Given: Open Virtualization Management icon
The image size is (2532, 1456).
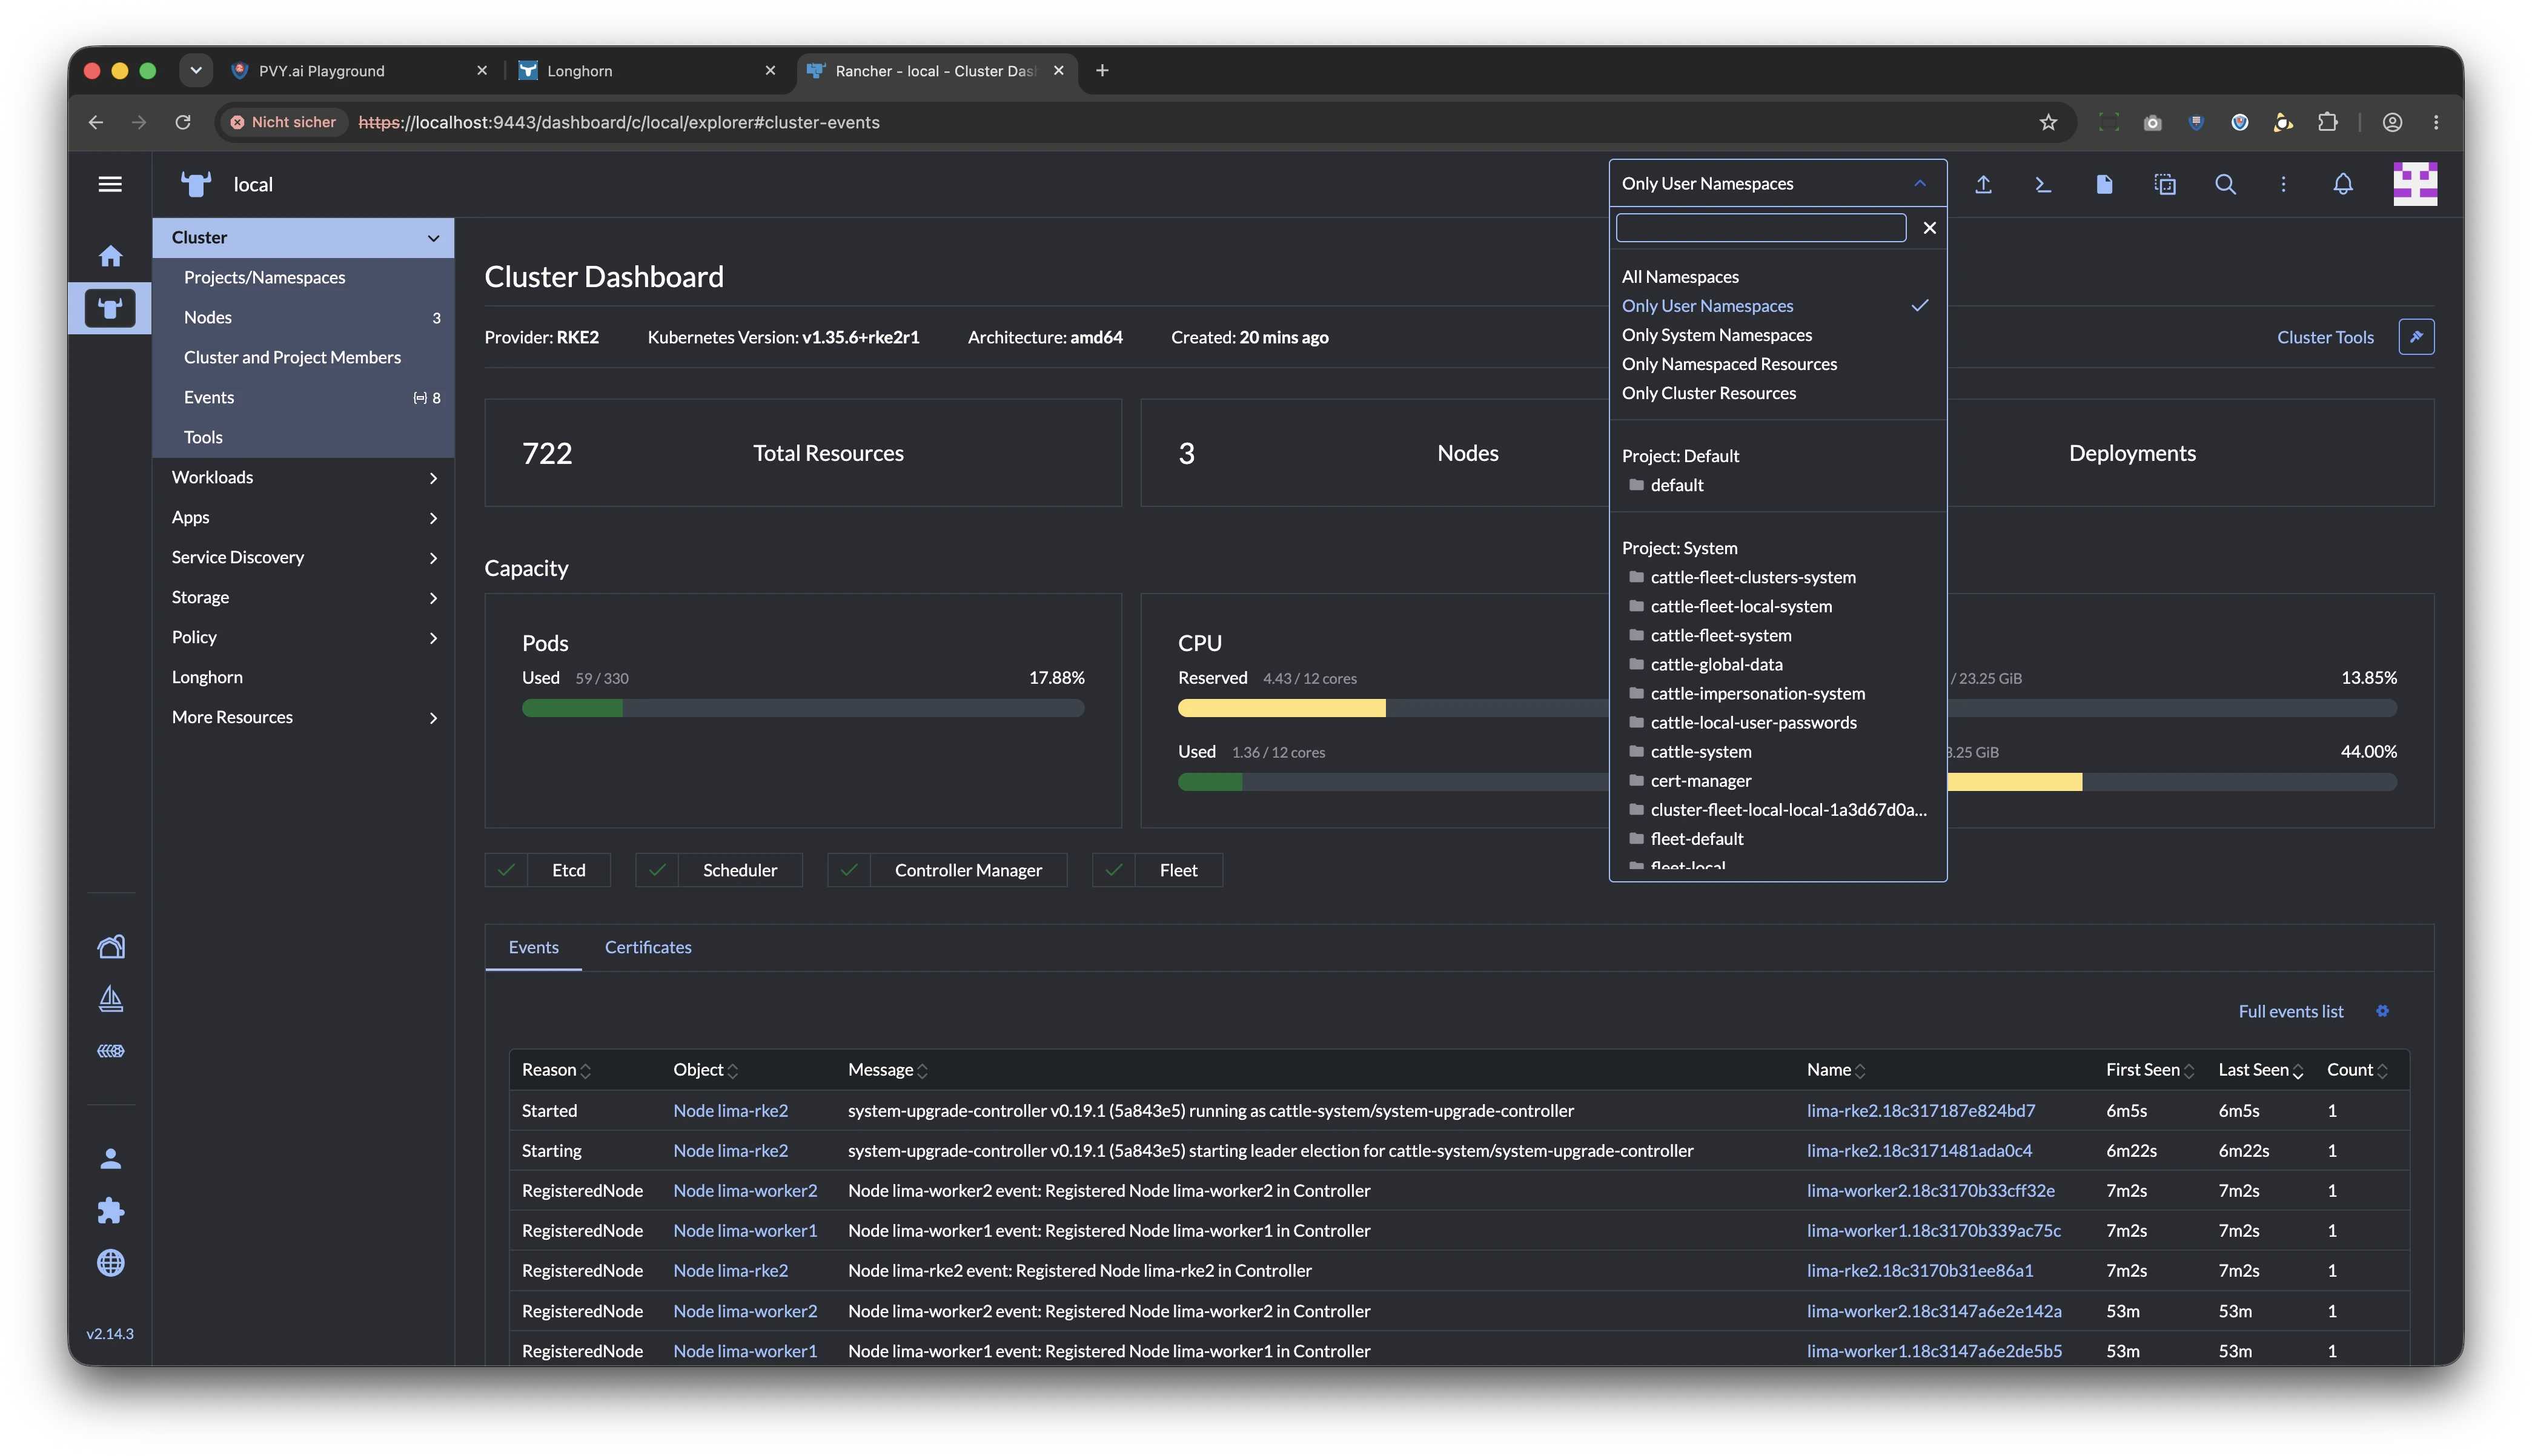Looking at the screenshot, I should coord(110,1051).
